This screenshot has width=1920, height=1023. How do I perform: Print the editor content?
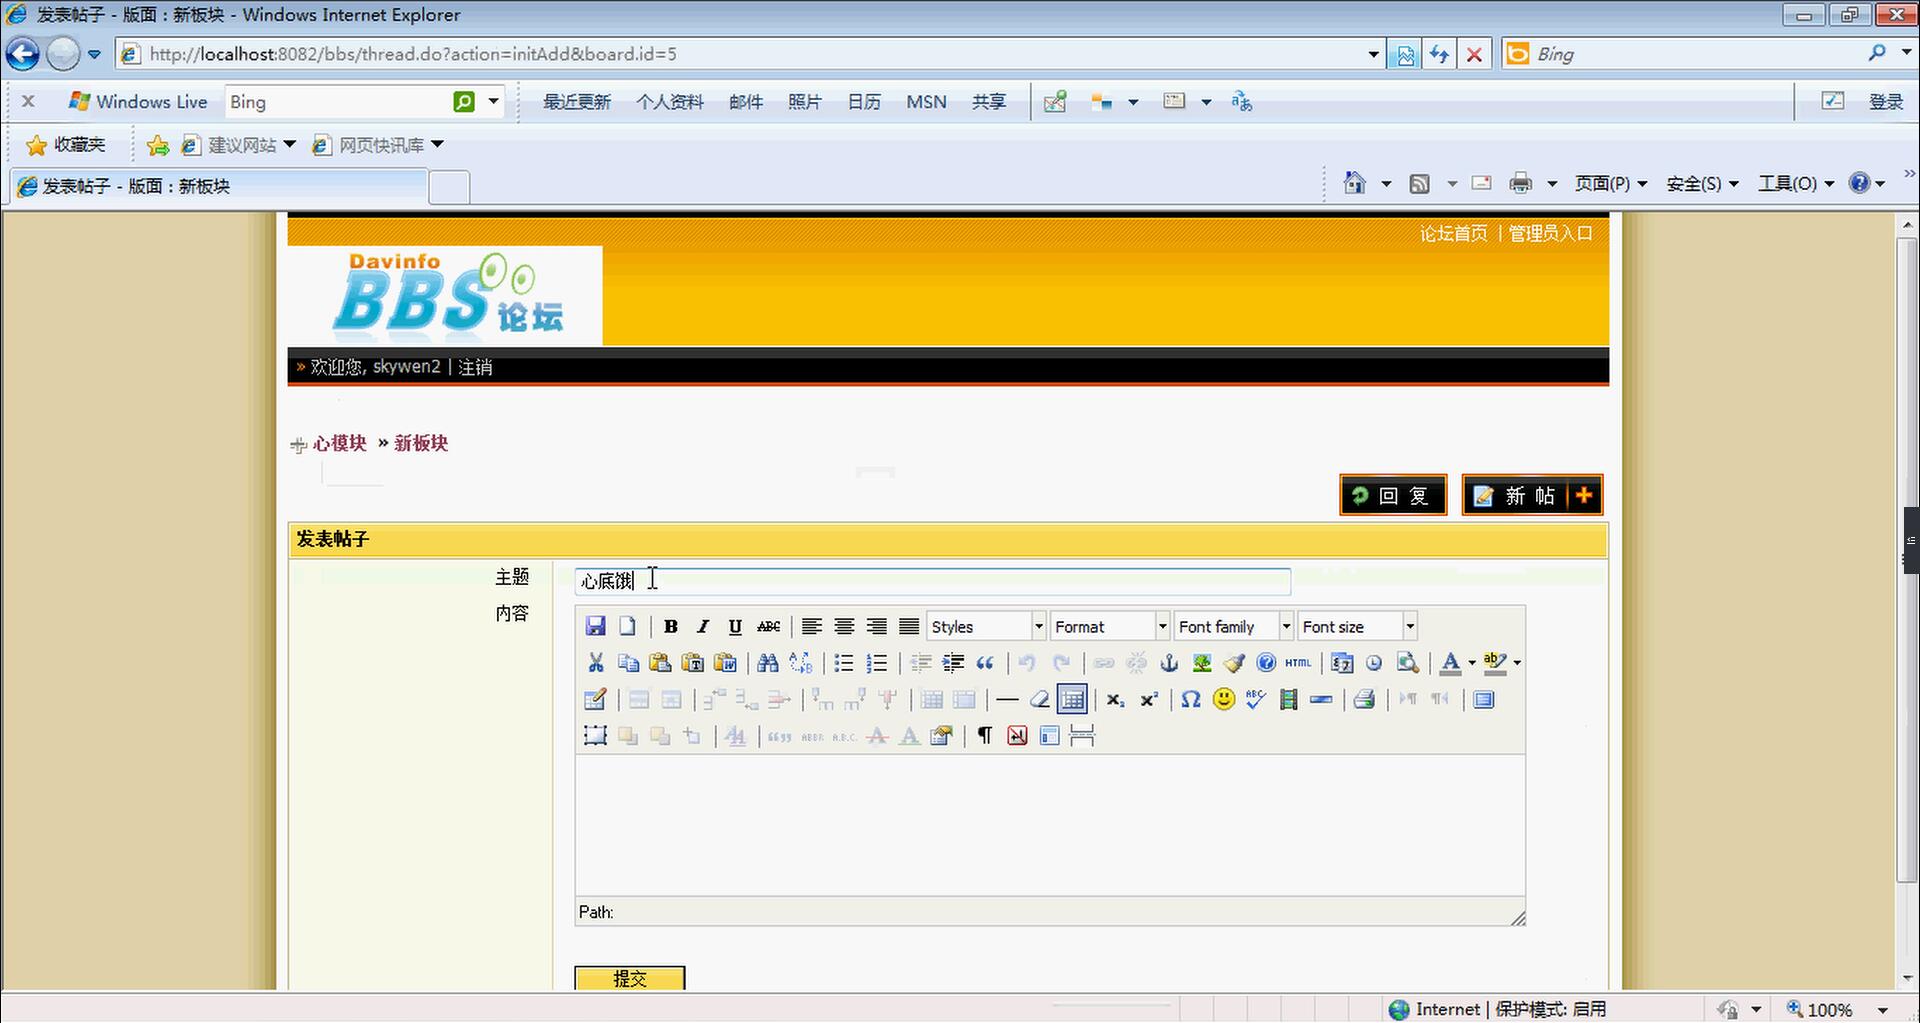pyautogui.click(x=1364, y=699)
